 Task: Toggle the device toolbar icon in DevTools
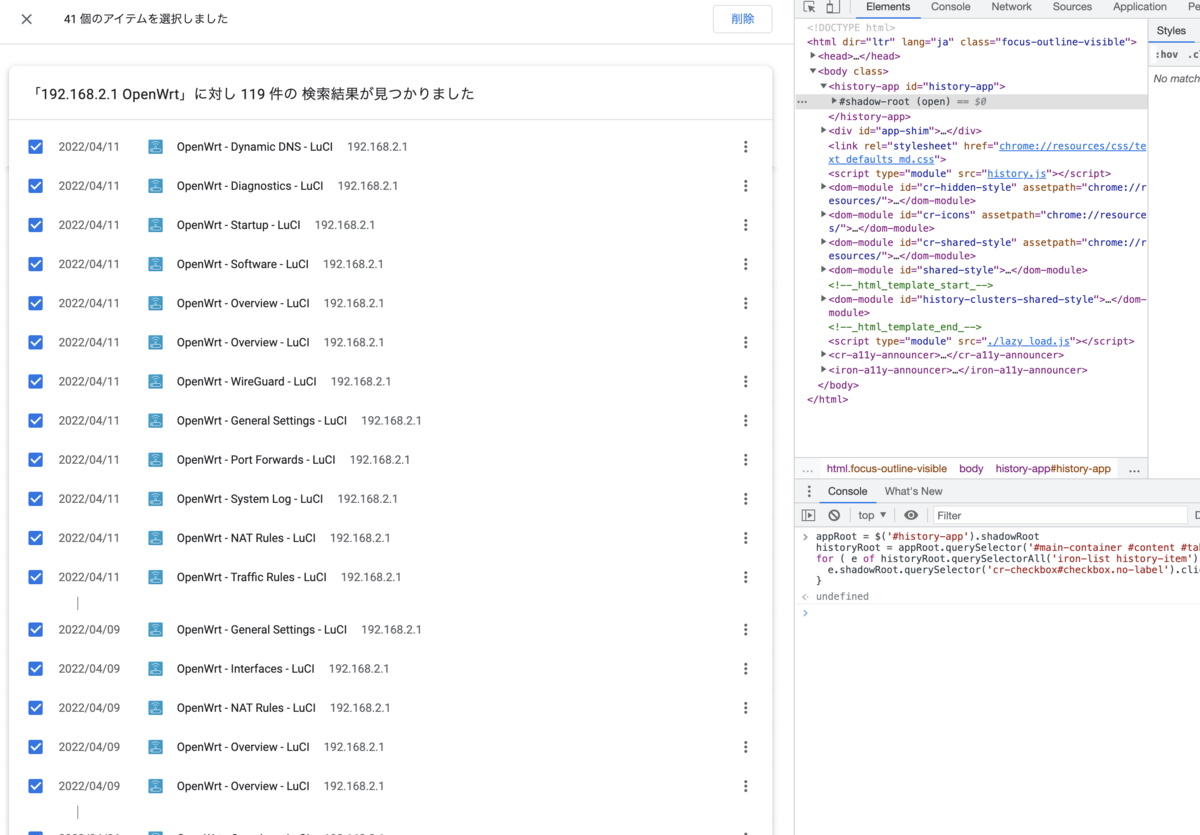pyautogui.click(x=834, y=7)
